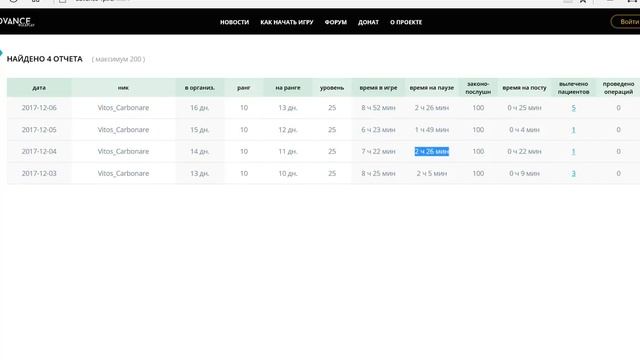The width and height of the screenshot is (640, 360).
Task: Click the ранг column header
Action: point(244,87)
